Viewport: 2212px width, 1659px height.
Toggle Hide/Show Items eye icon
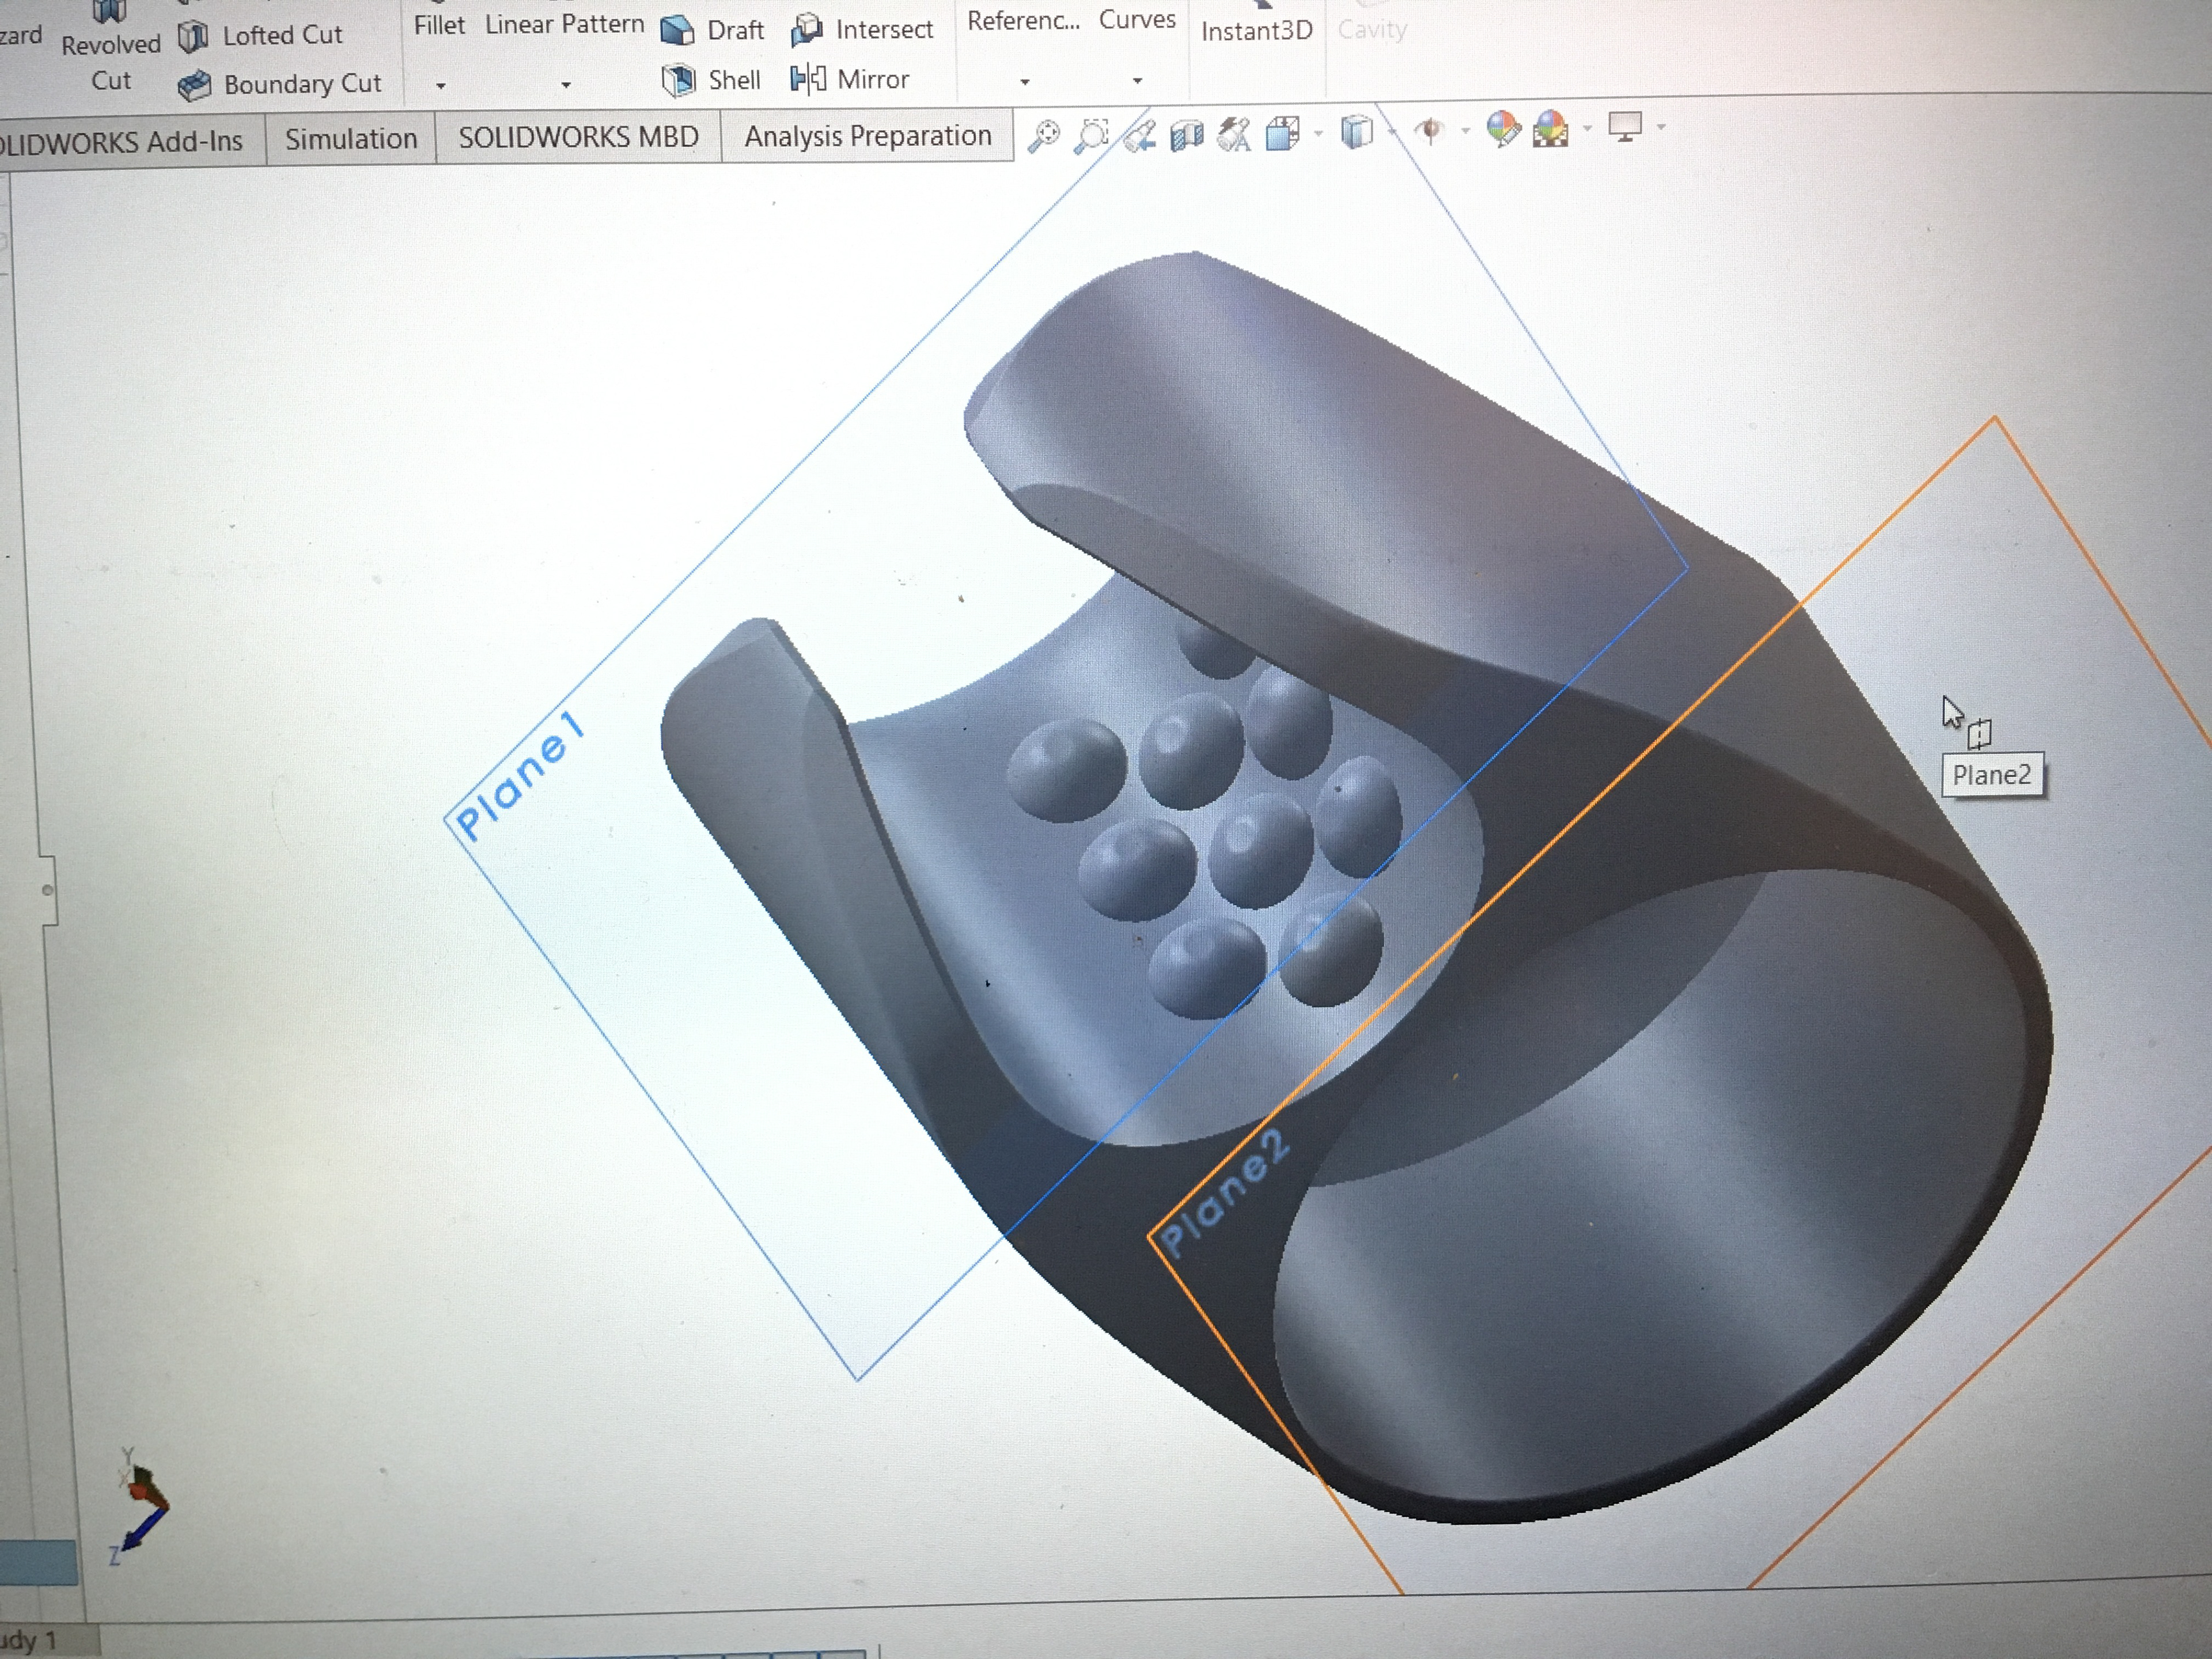pos(1431,131)
